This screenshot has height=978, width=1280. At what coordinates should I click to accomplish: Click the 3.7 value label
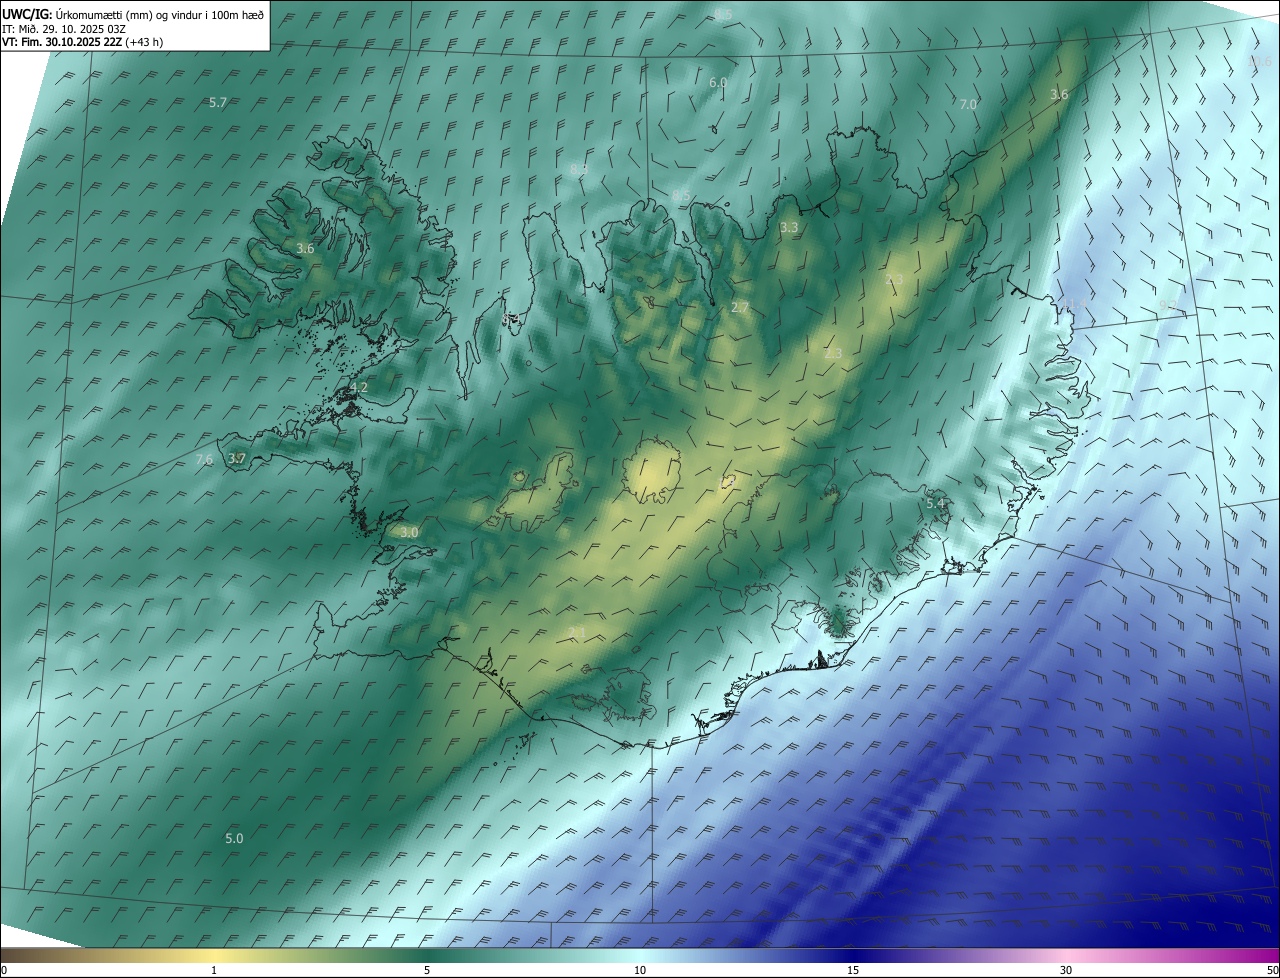click(x=237, y=459)
